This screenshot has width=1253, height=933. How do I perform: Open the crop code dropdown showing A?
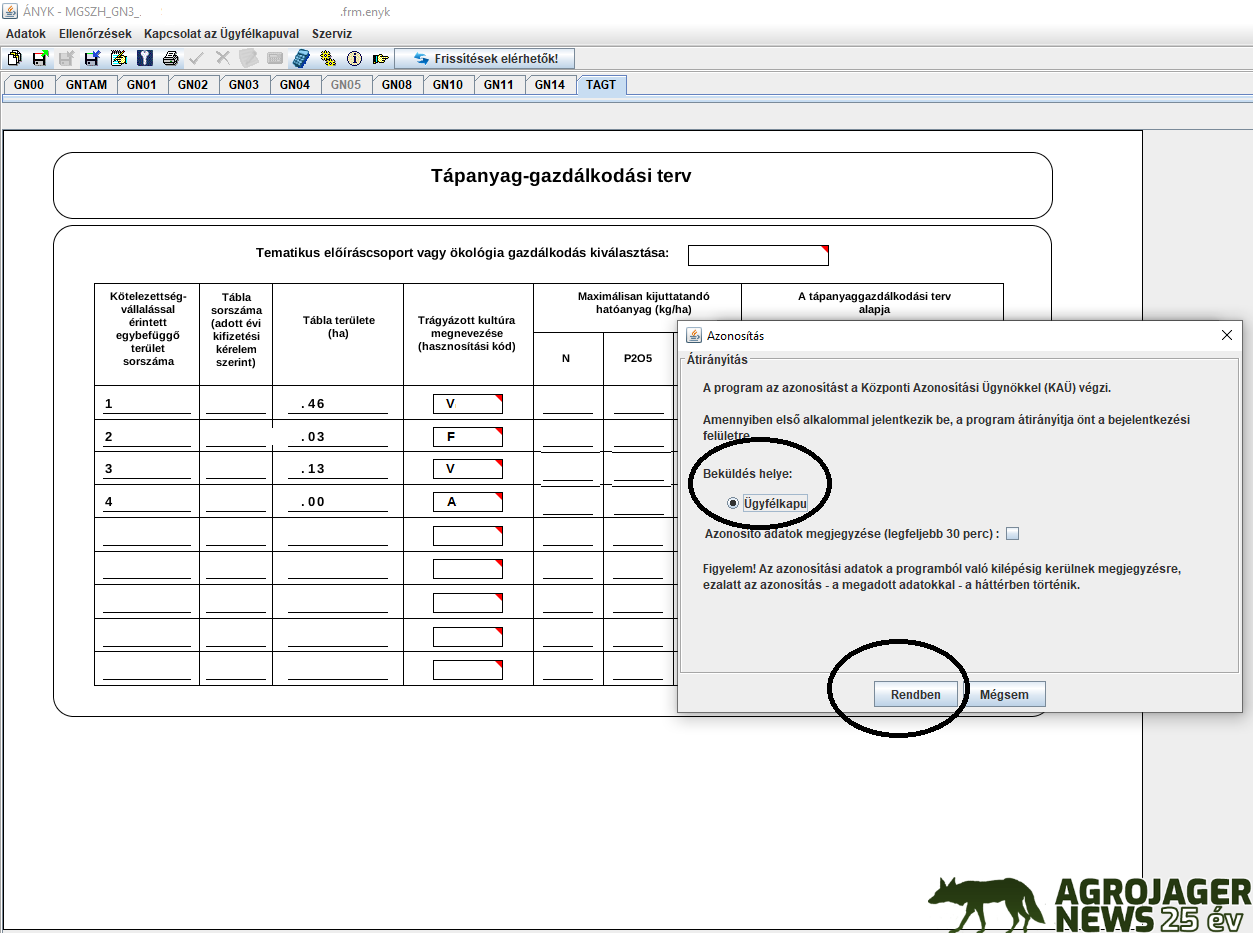(467, 502)
